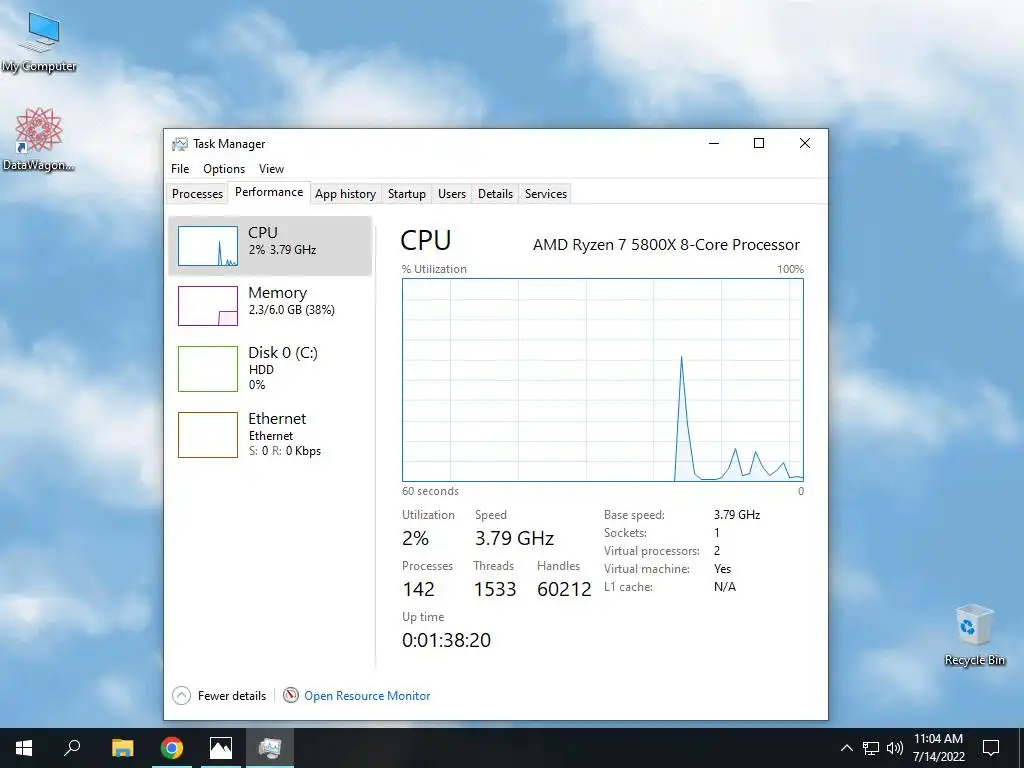
Task: Click the CPU utilization graph
Action: coord(603,380)
